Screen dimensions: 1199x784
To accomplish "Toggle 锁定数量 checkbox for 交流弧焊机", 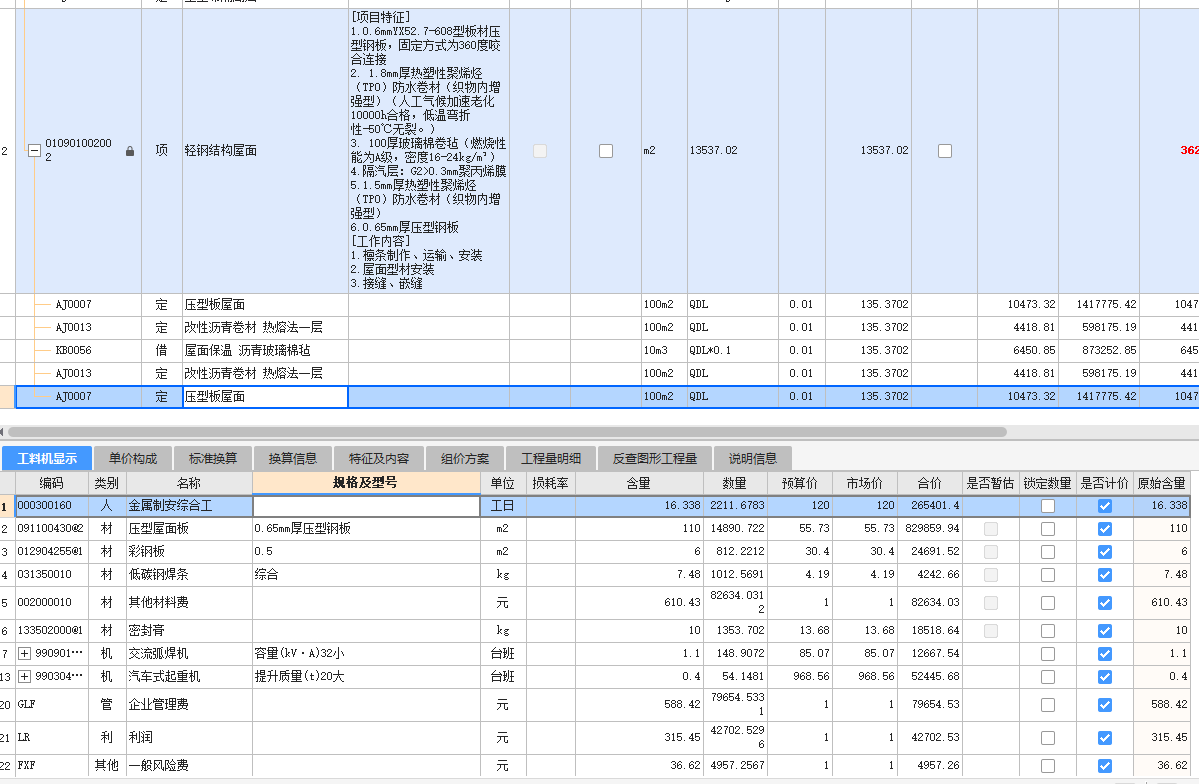I will point(1048,654).
